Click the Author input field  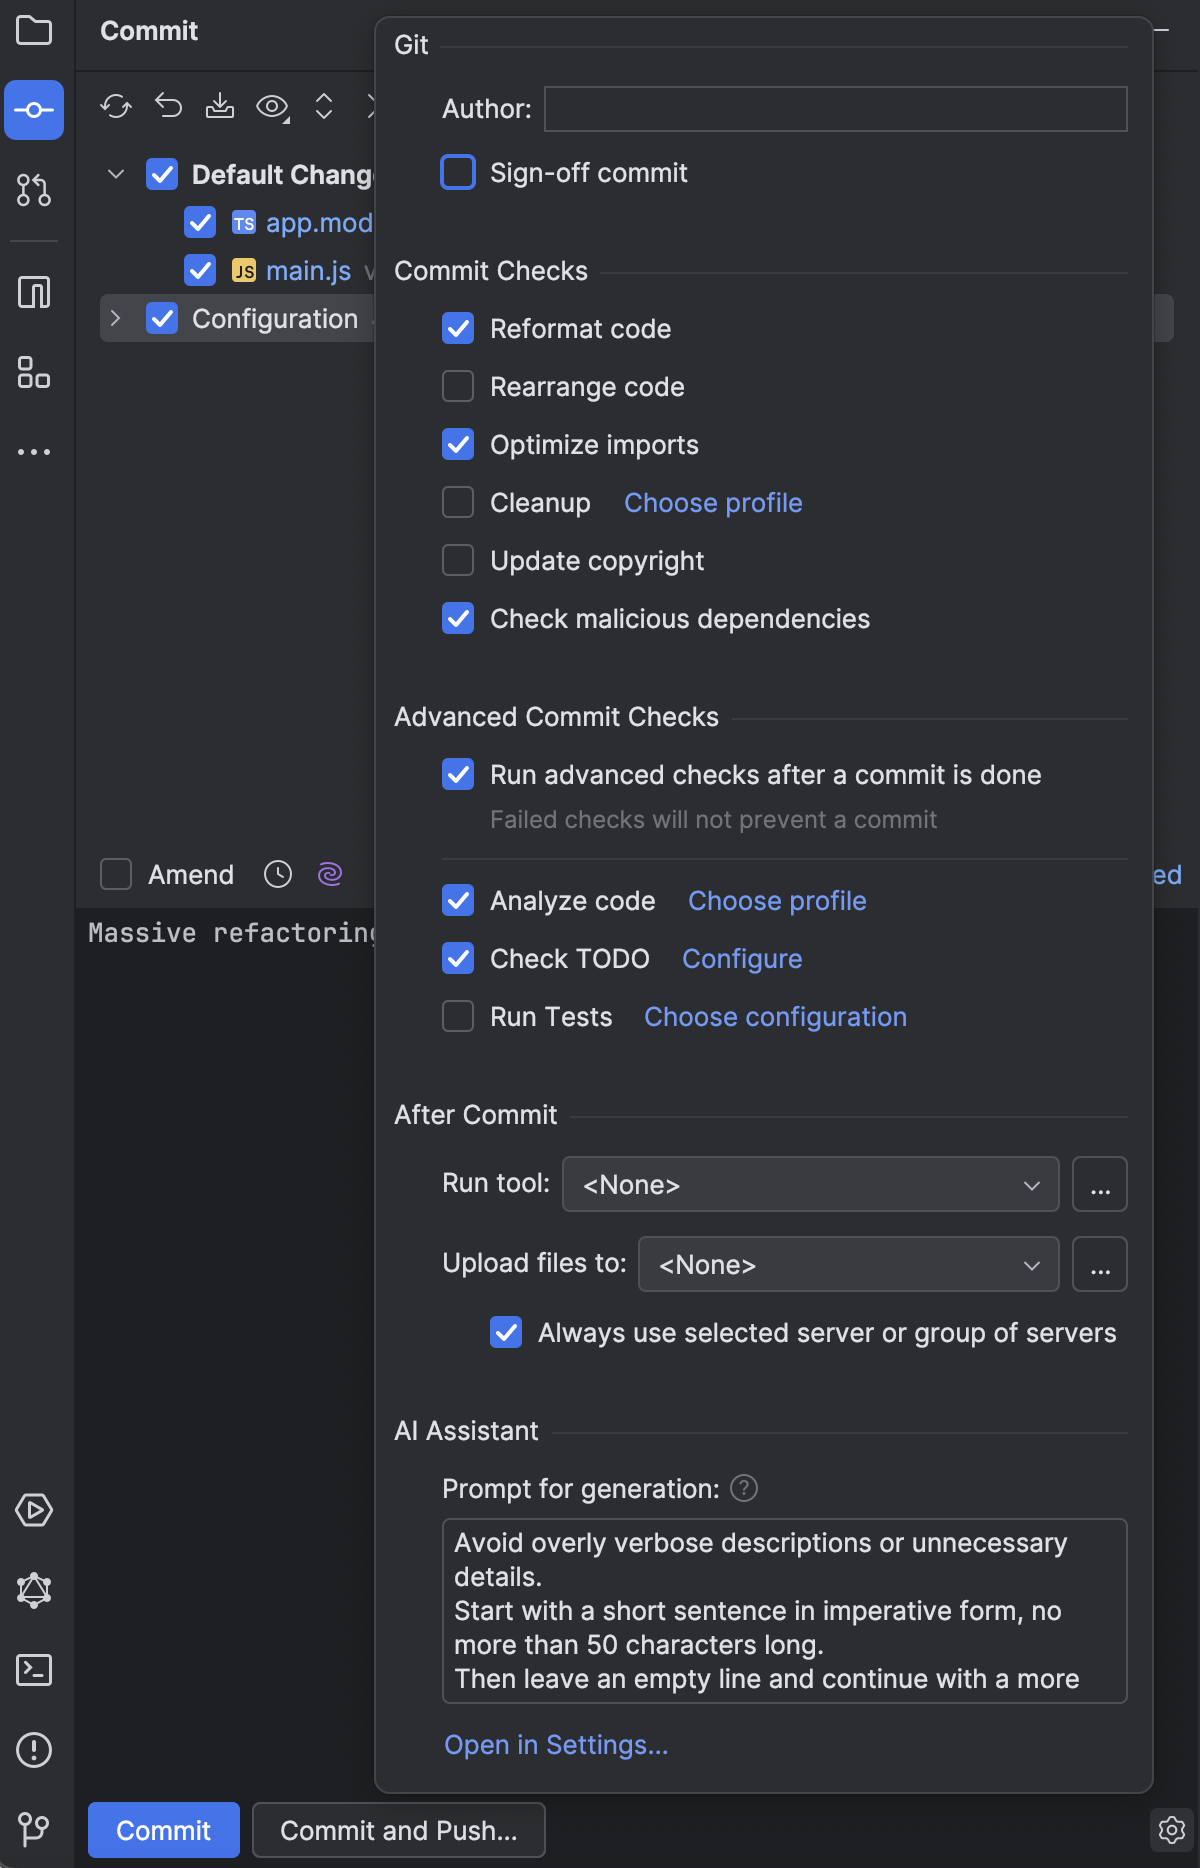pos(835,109)
